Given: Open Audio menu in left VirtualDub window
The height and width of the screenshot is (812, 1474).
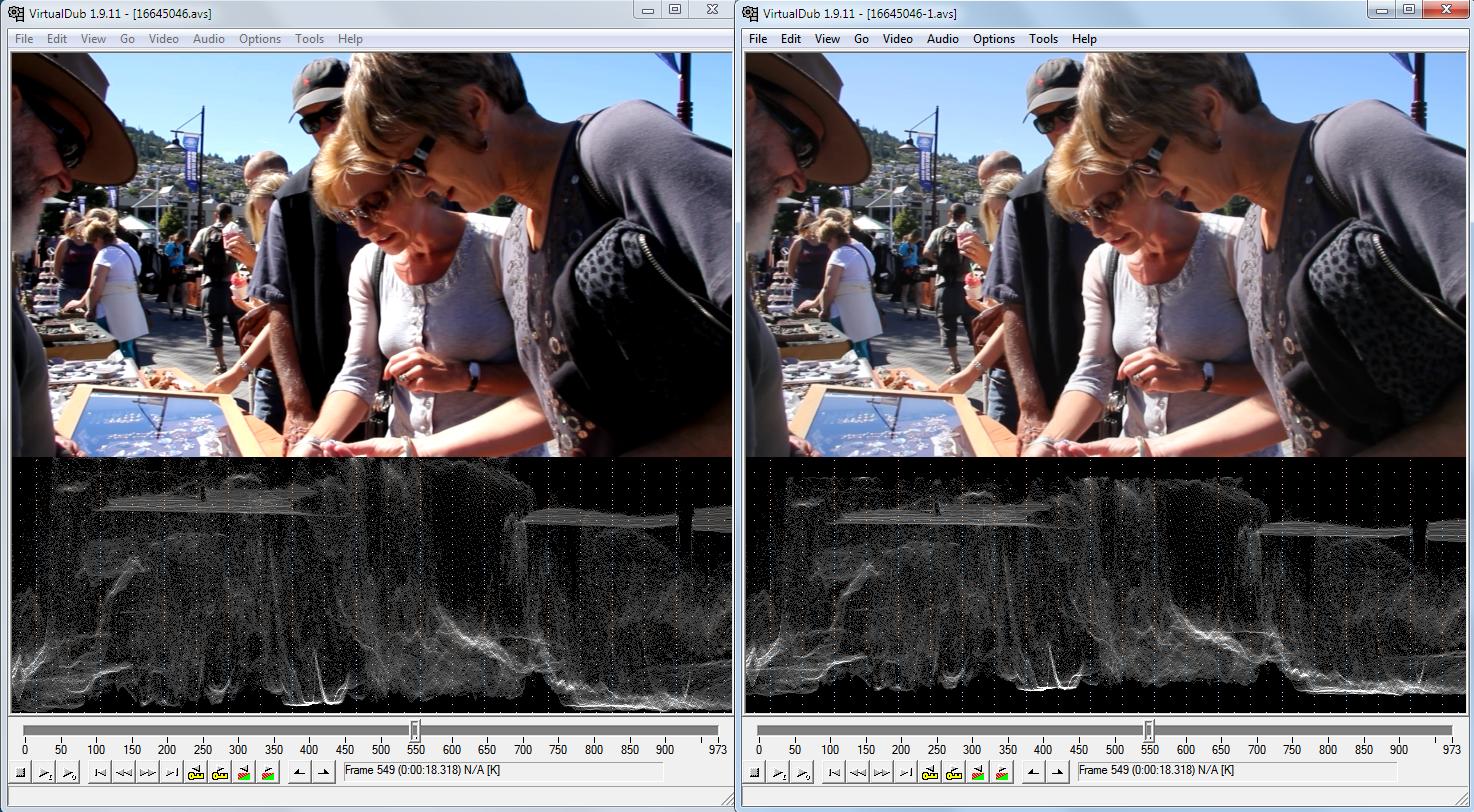Looking at the screenshot, I should coord(209,39).
